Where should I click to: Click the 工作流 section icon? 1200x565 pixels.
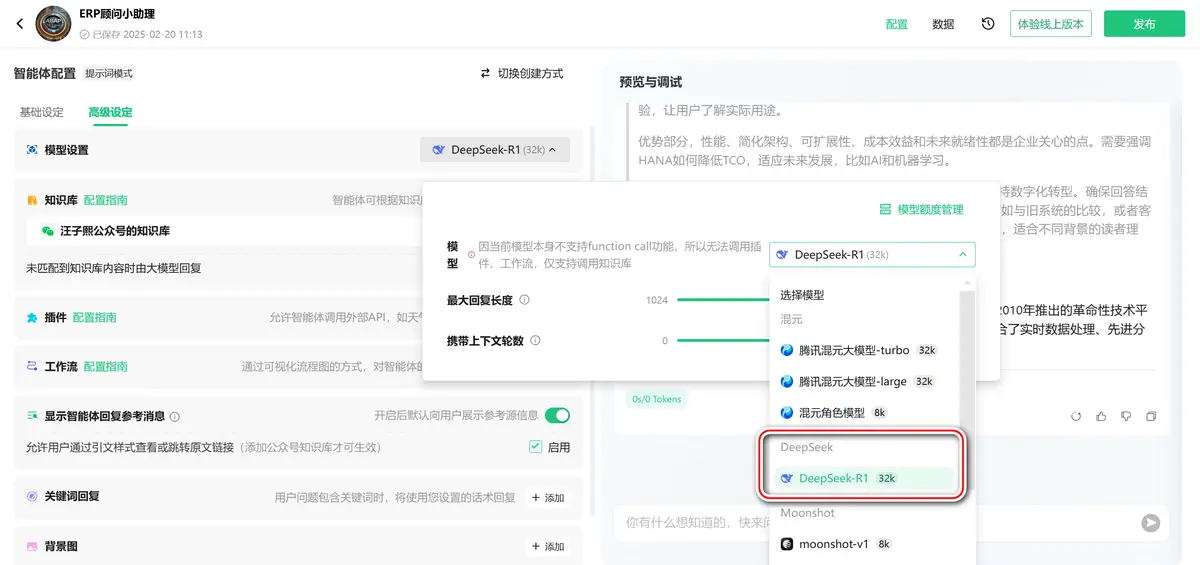[32, 367]
